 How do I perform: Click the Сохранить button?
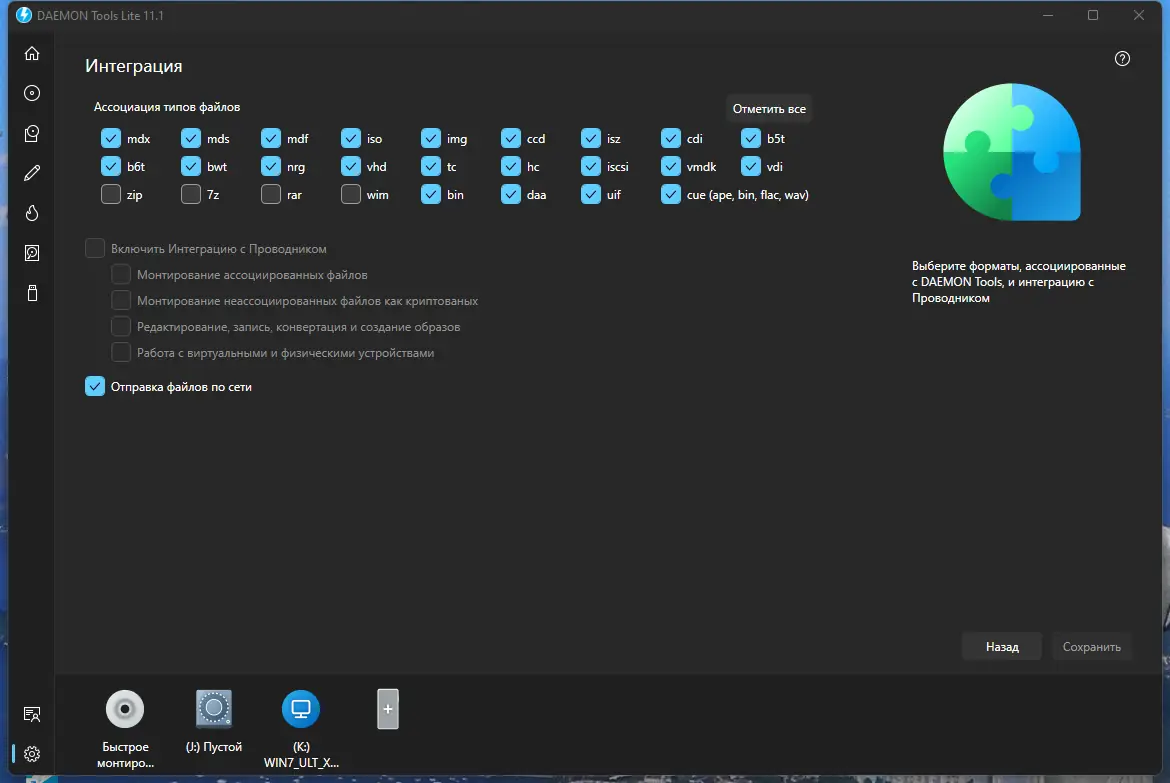coord(1091,646)
